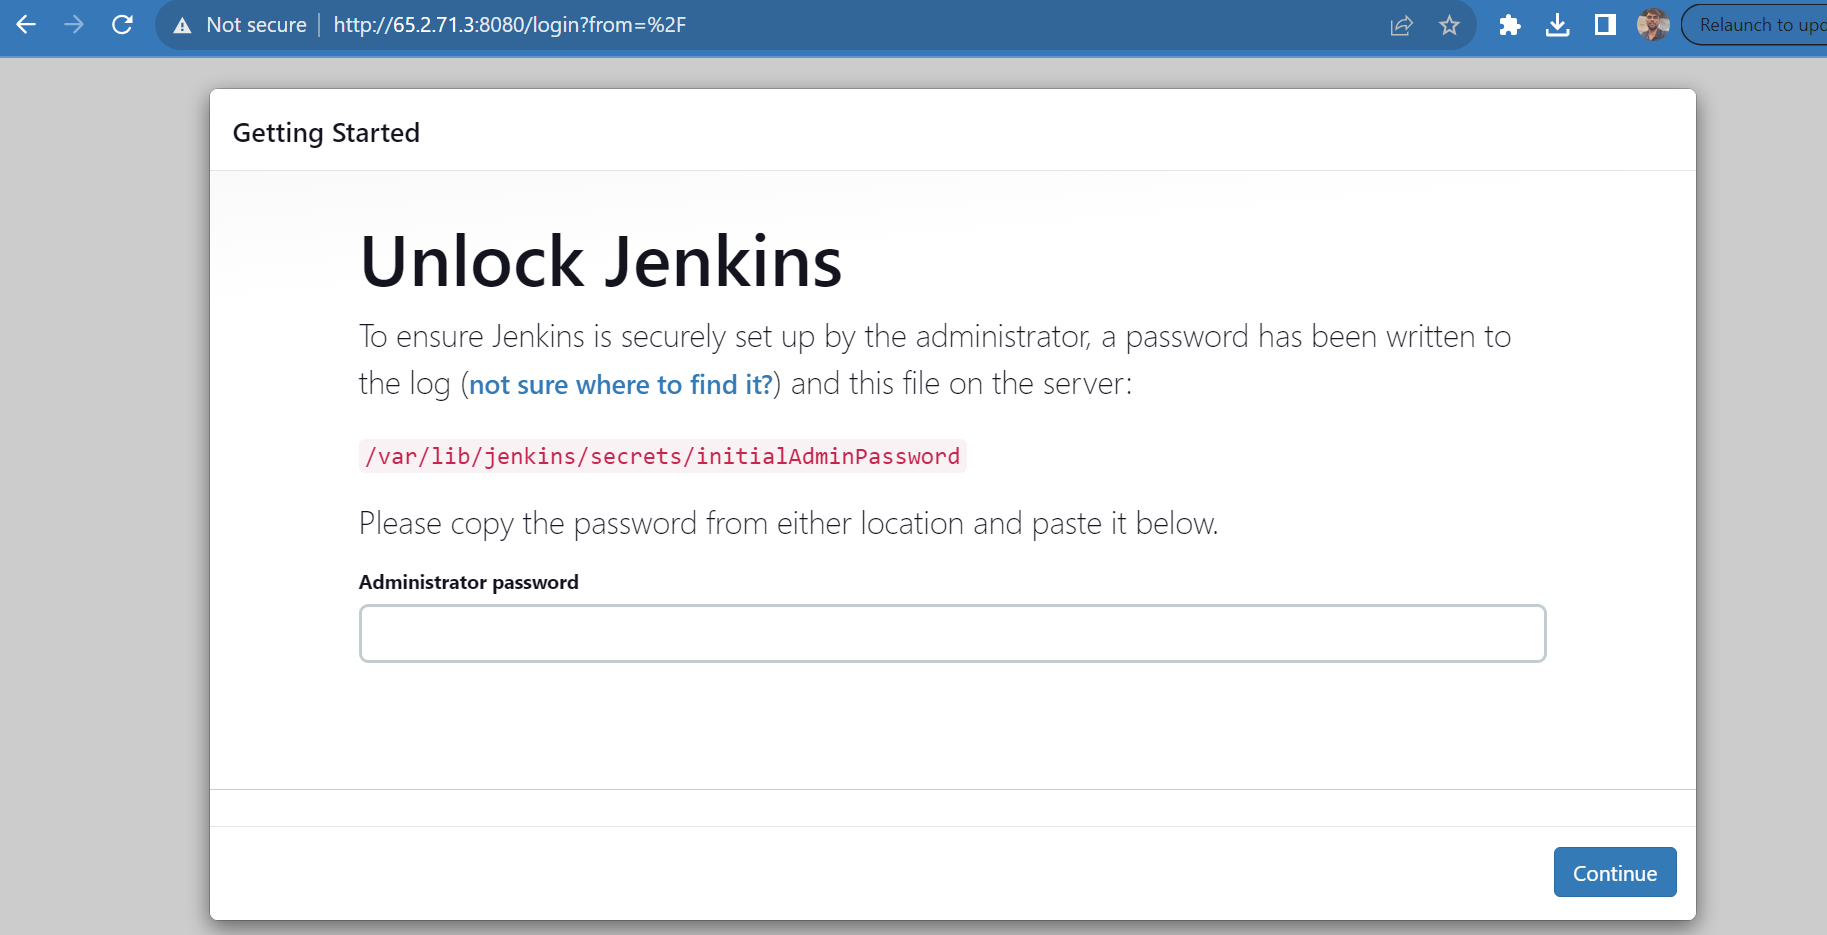Open the Extensions puzzle piece icon
Viewport: 1827px width, 935px height.
1509,25
